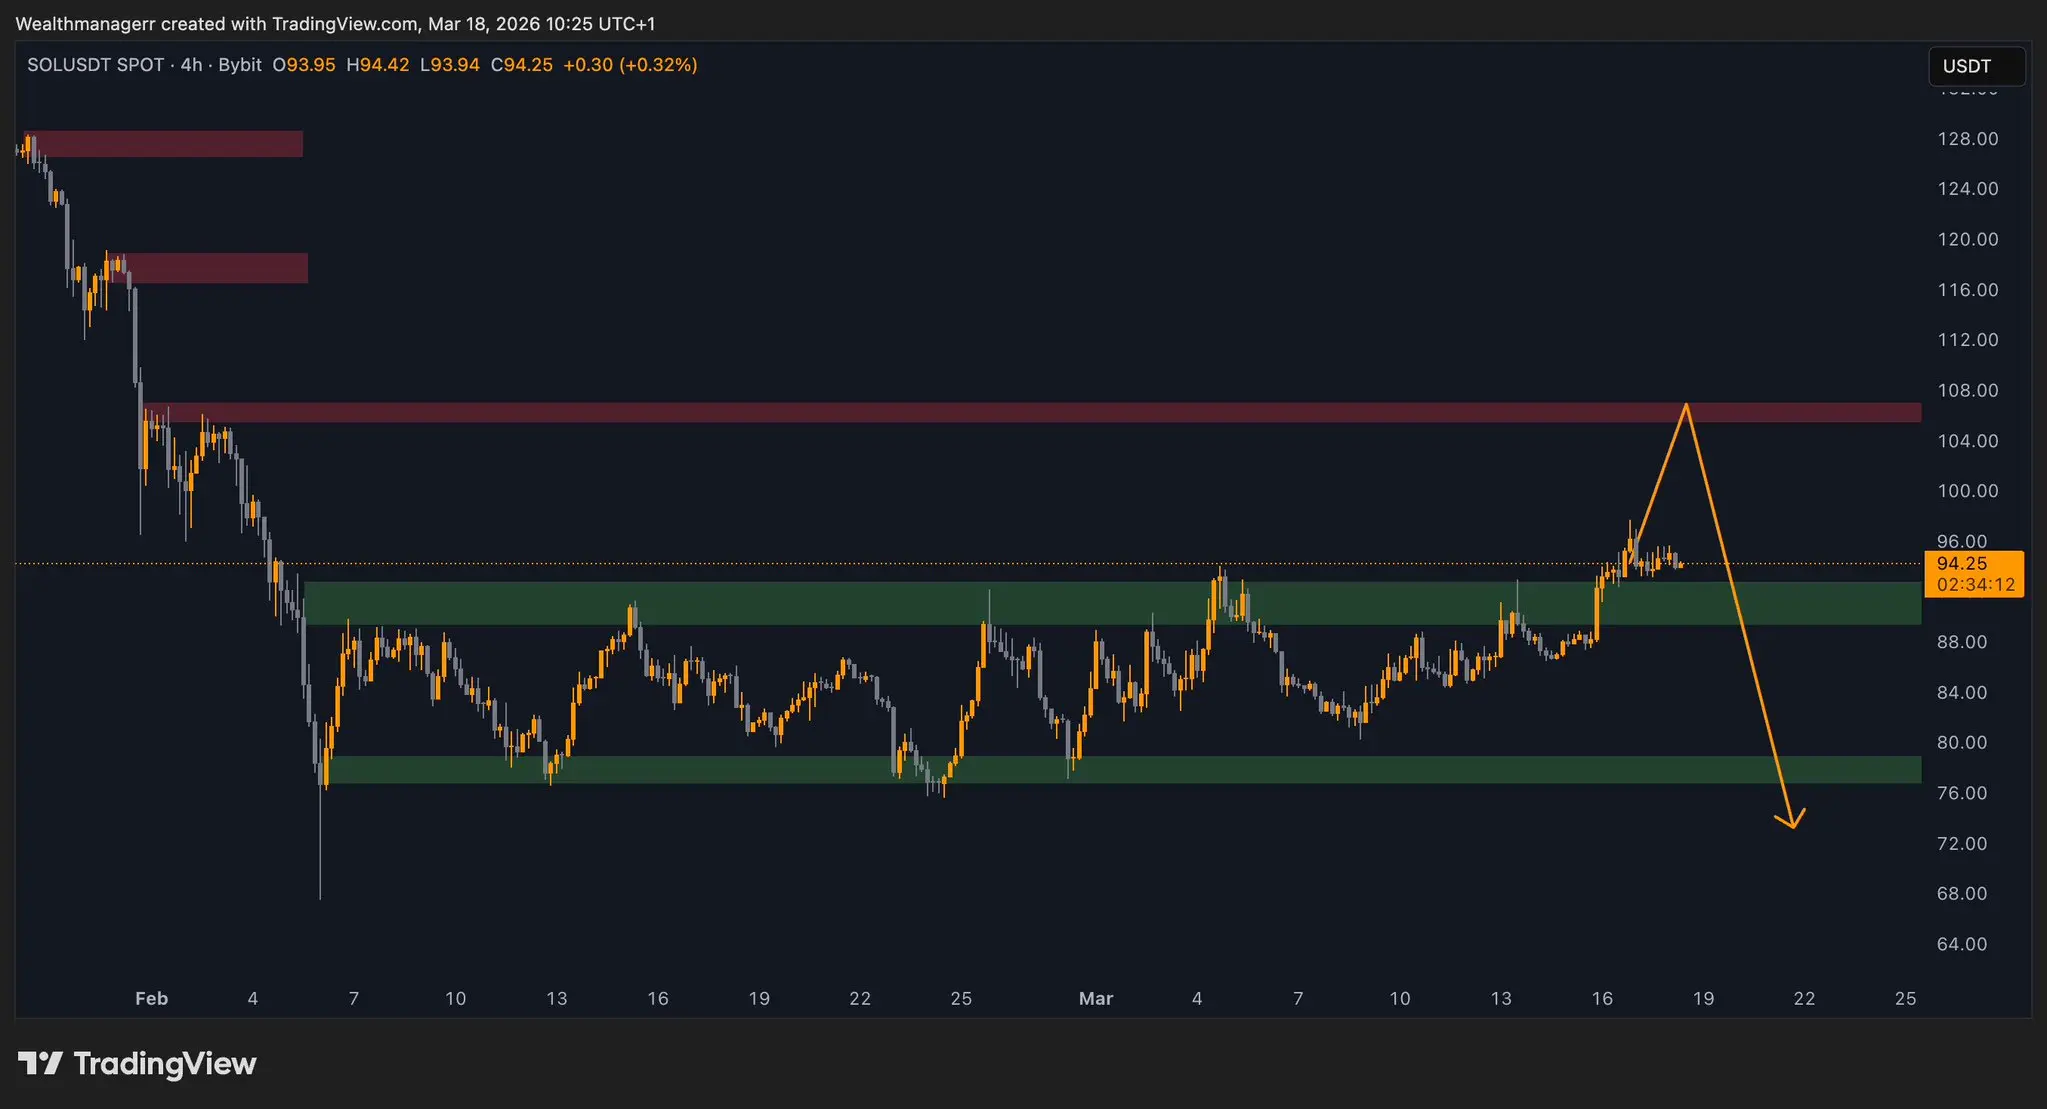Click the 128.00 price axis label
Image resolution: width=2047 pixels, height=1109 pixels.
pyautogui.click(x=1967, y=139)
